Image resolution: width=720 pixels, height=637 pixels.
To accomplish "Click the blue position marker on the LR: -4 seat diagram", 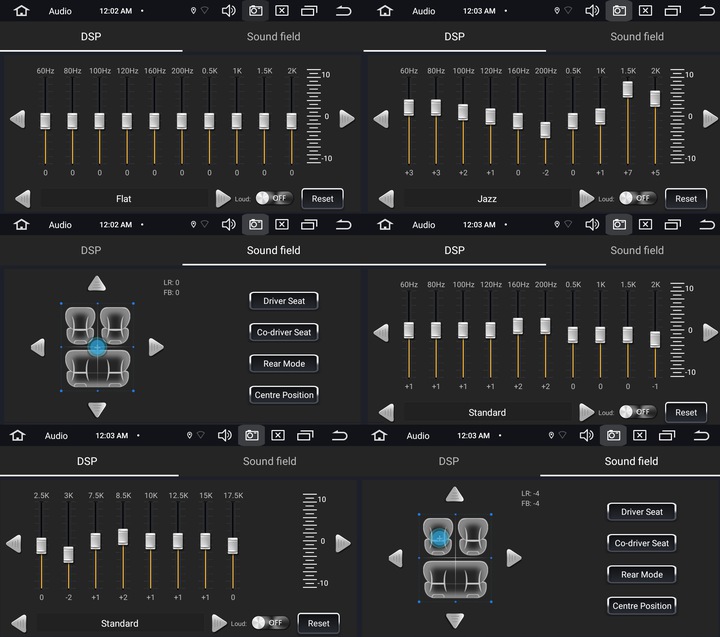I will [438, 539].
